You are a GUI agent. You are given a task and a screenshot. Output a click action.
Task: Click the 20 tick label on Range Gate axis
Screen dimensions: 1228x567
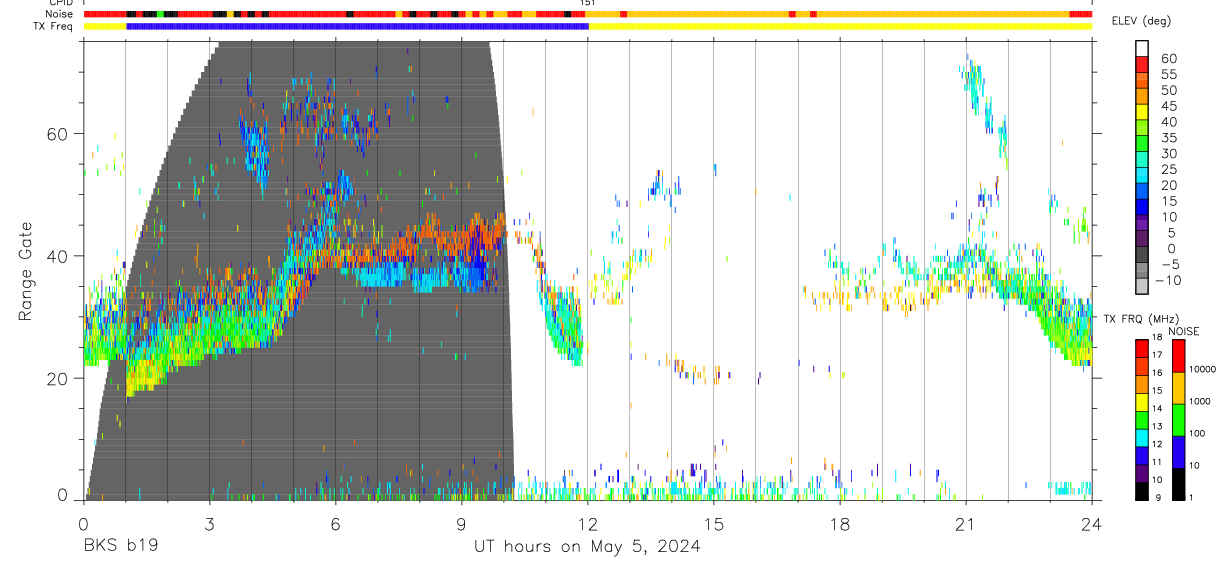click(x=58, y=378)
